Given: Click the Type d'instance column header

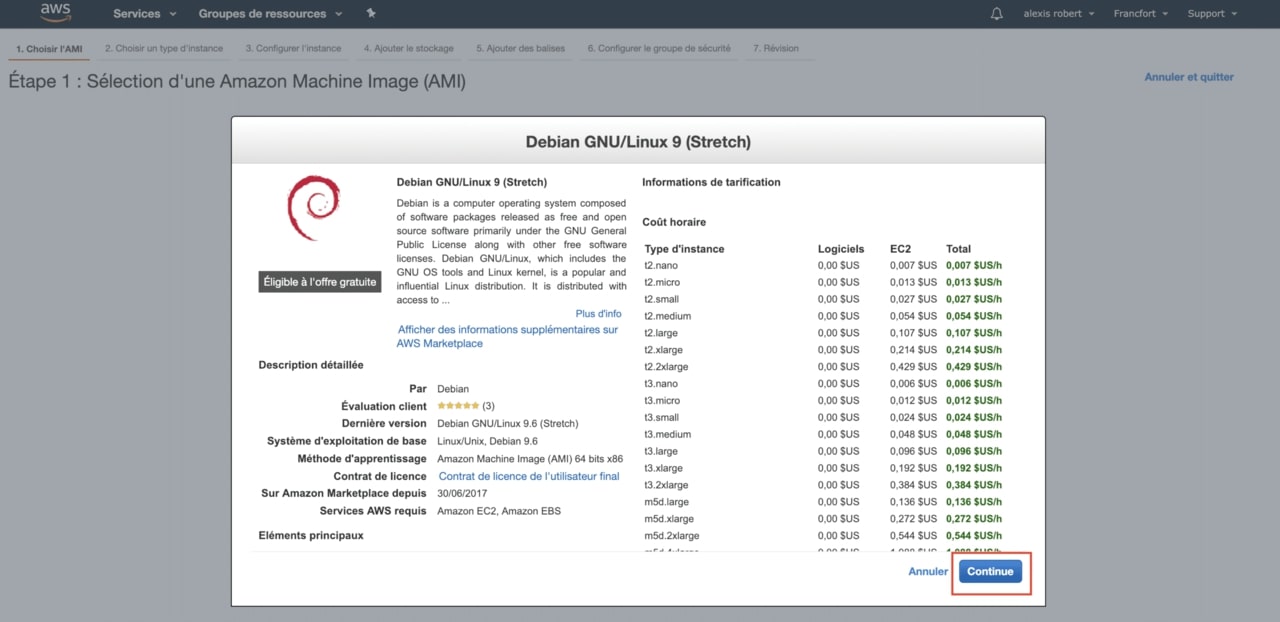Looking at the screenshot, I should (x=684, y=249).
